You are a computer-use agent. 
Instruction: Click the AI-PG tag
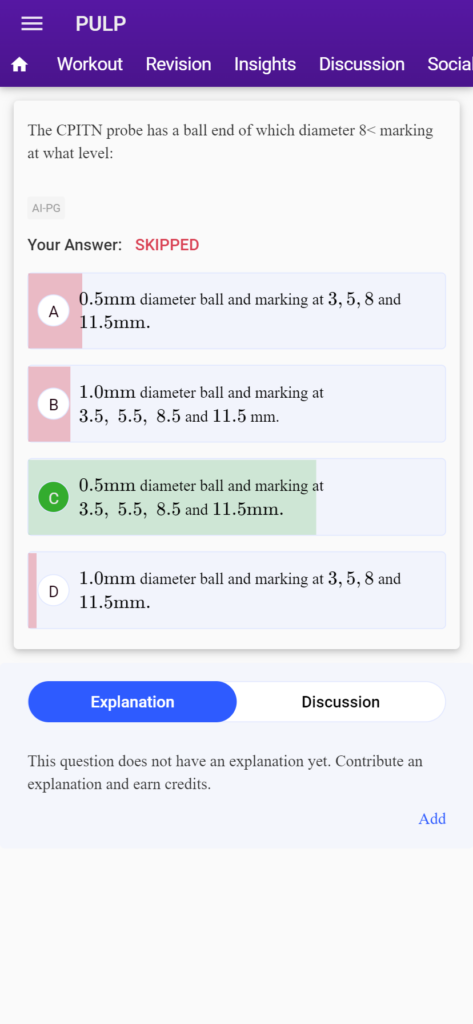tap(46, 209)
